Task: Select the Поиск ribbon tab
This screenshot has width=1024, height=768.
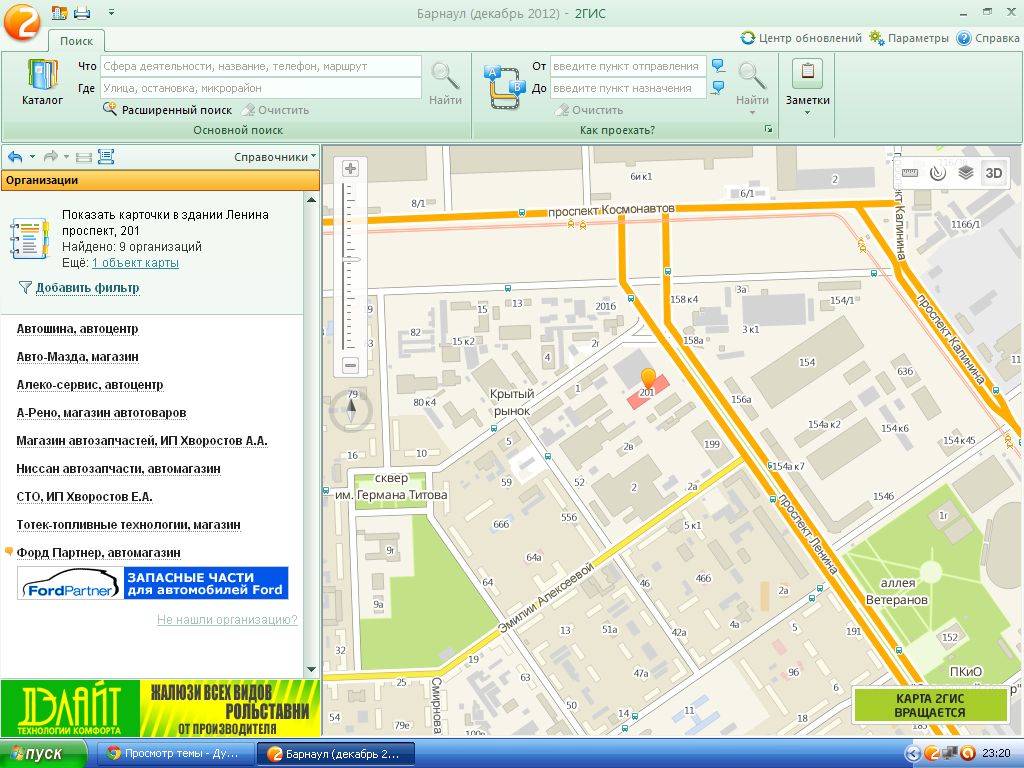Action: 76,40
